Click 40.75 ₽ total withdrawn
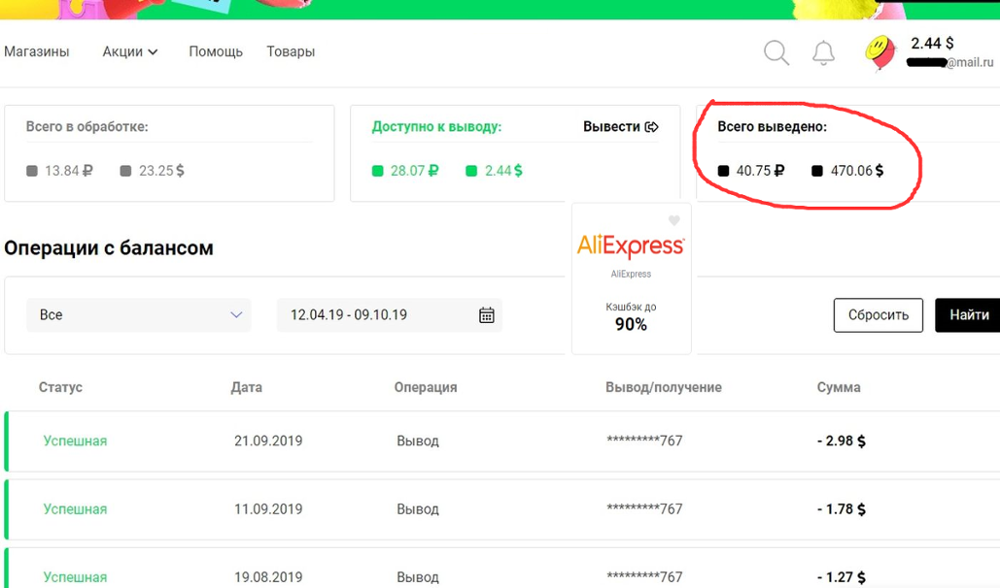 click(x=760, y=171)
